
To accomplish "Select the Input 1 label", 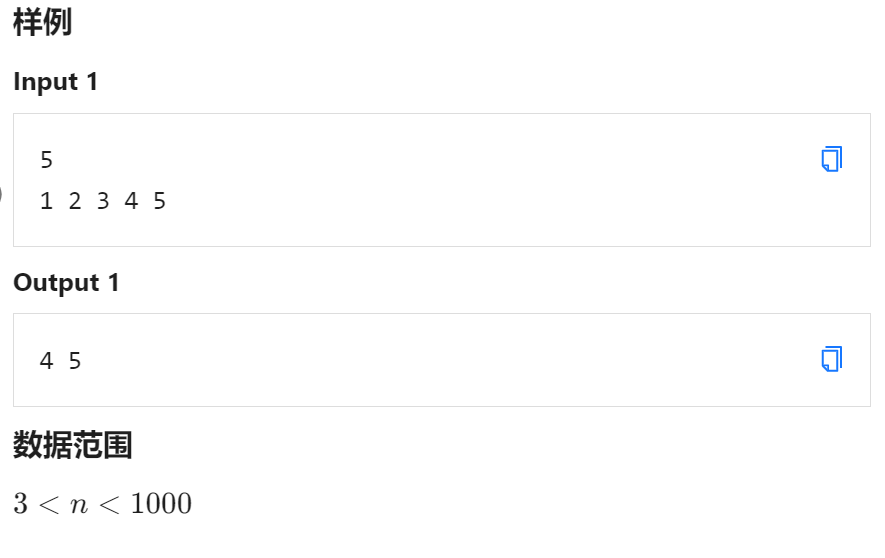I will pyautogui.click(x=55, y=82).
